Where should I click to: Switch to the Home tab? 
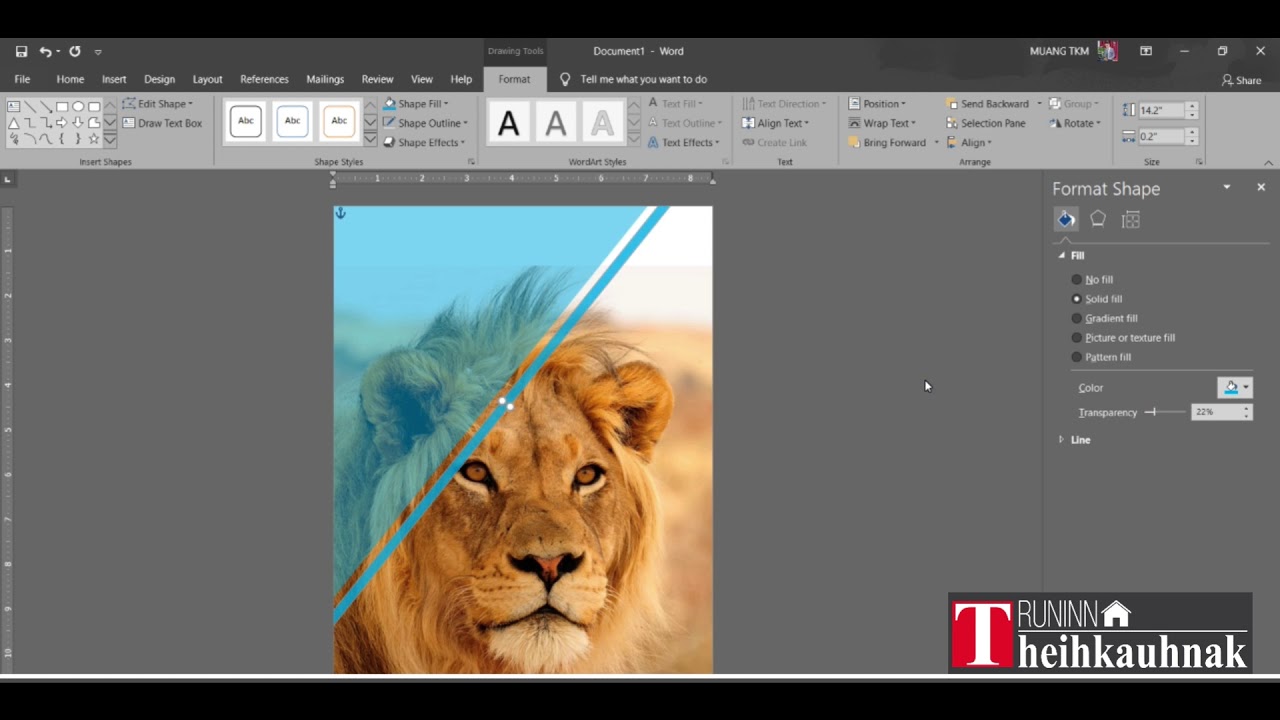point(70,79)
